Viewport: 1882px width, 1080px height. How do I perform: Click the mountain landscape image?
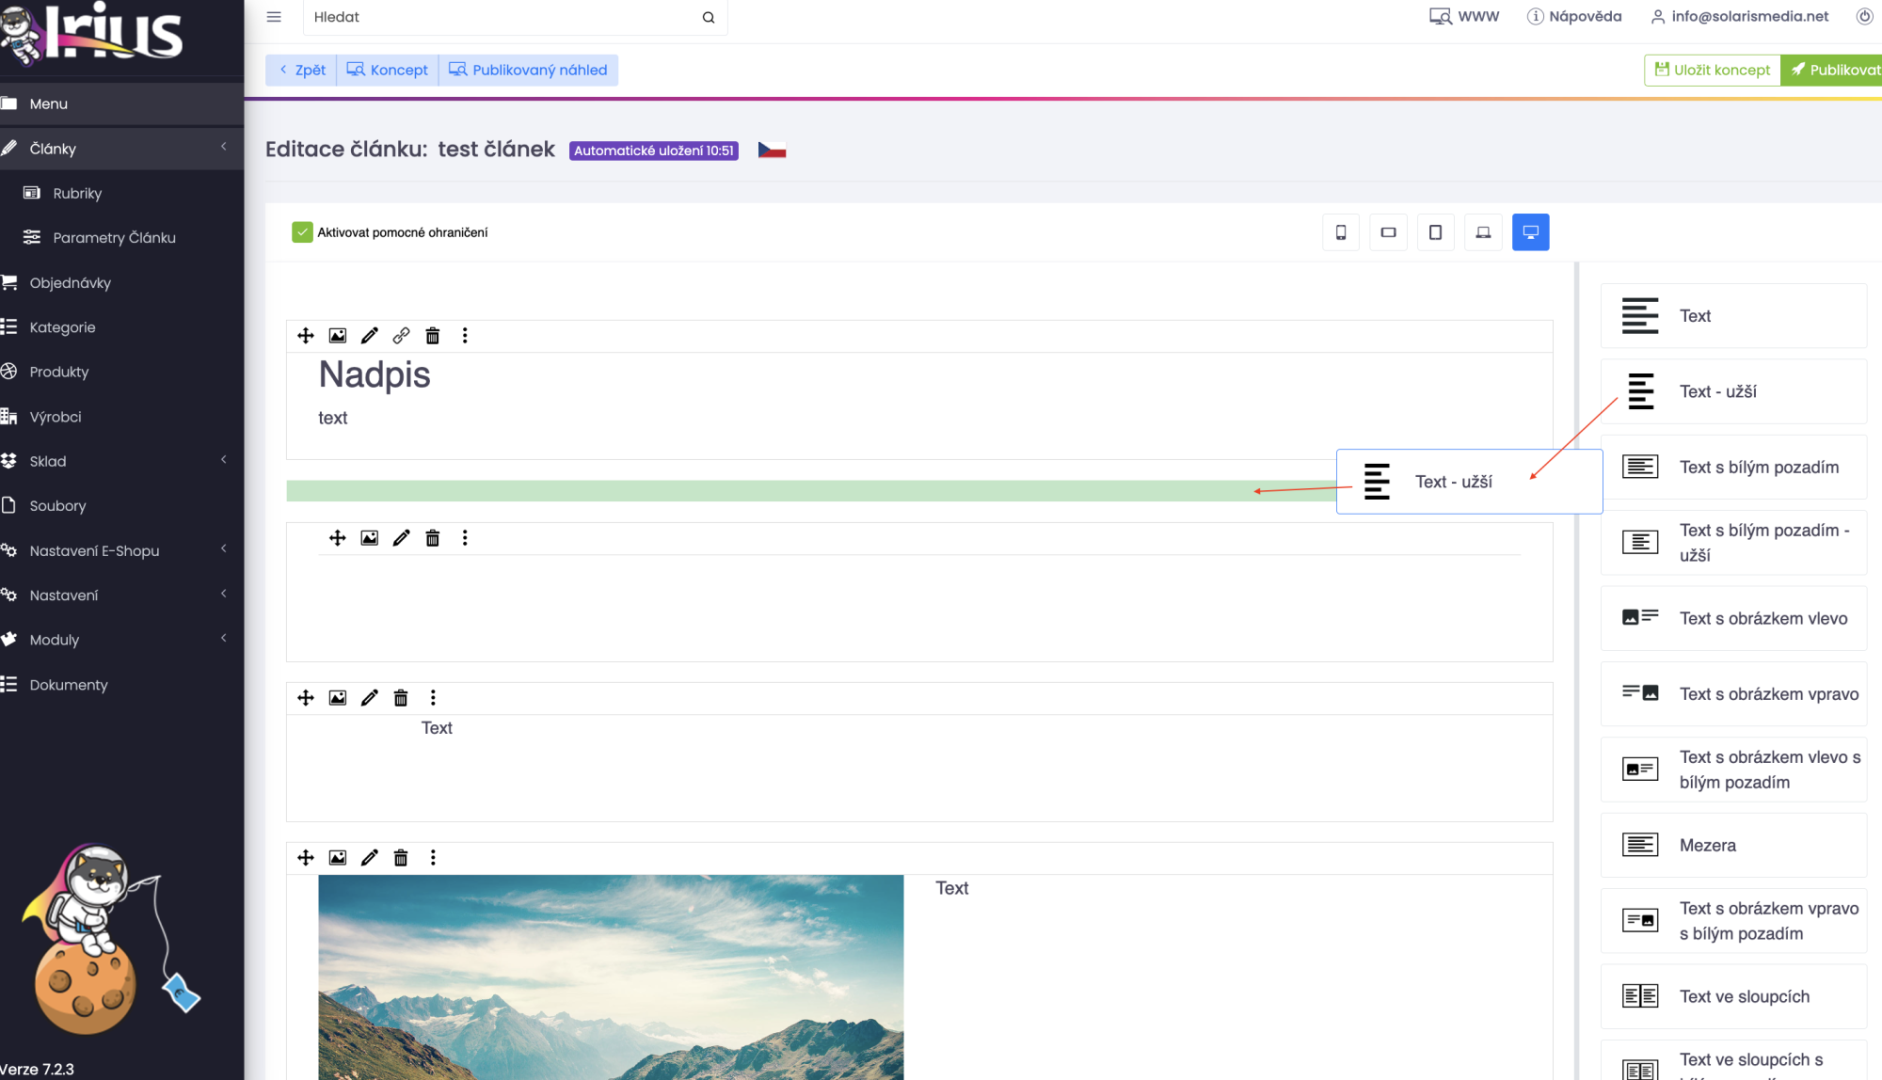click(x=611, y=977)
